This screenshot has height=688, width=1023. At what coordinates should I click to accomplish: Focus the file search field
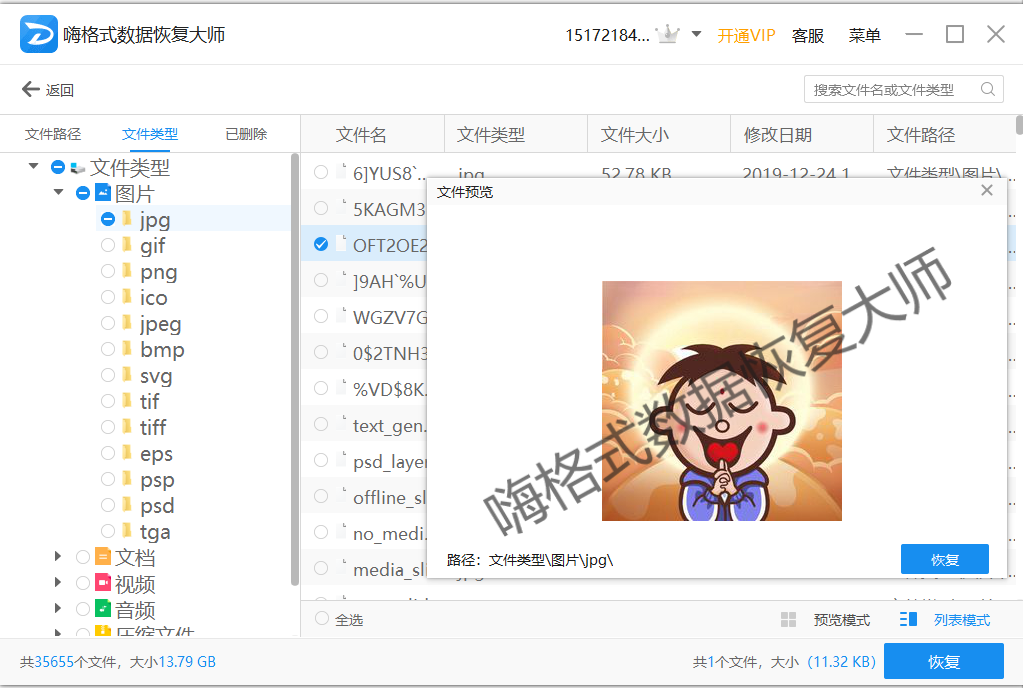coord(904,89)
